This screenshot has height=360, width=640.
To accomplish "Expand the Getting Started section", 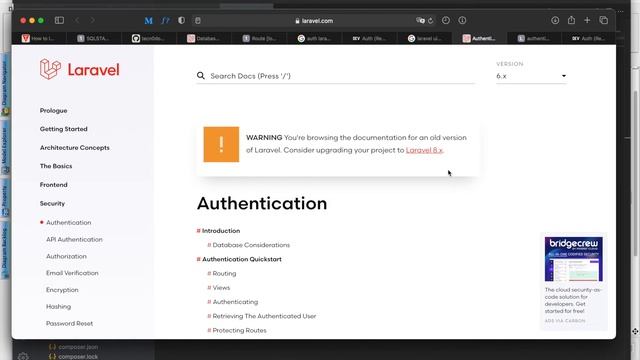I will click(64, 129).
